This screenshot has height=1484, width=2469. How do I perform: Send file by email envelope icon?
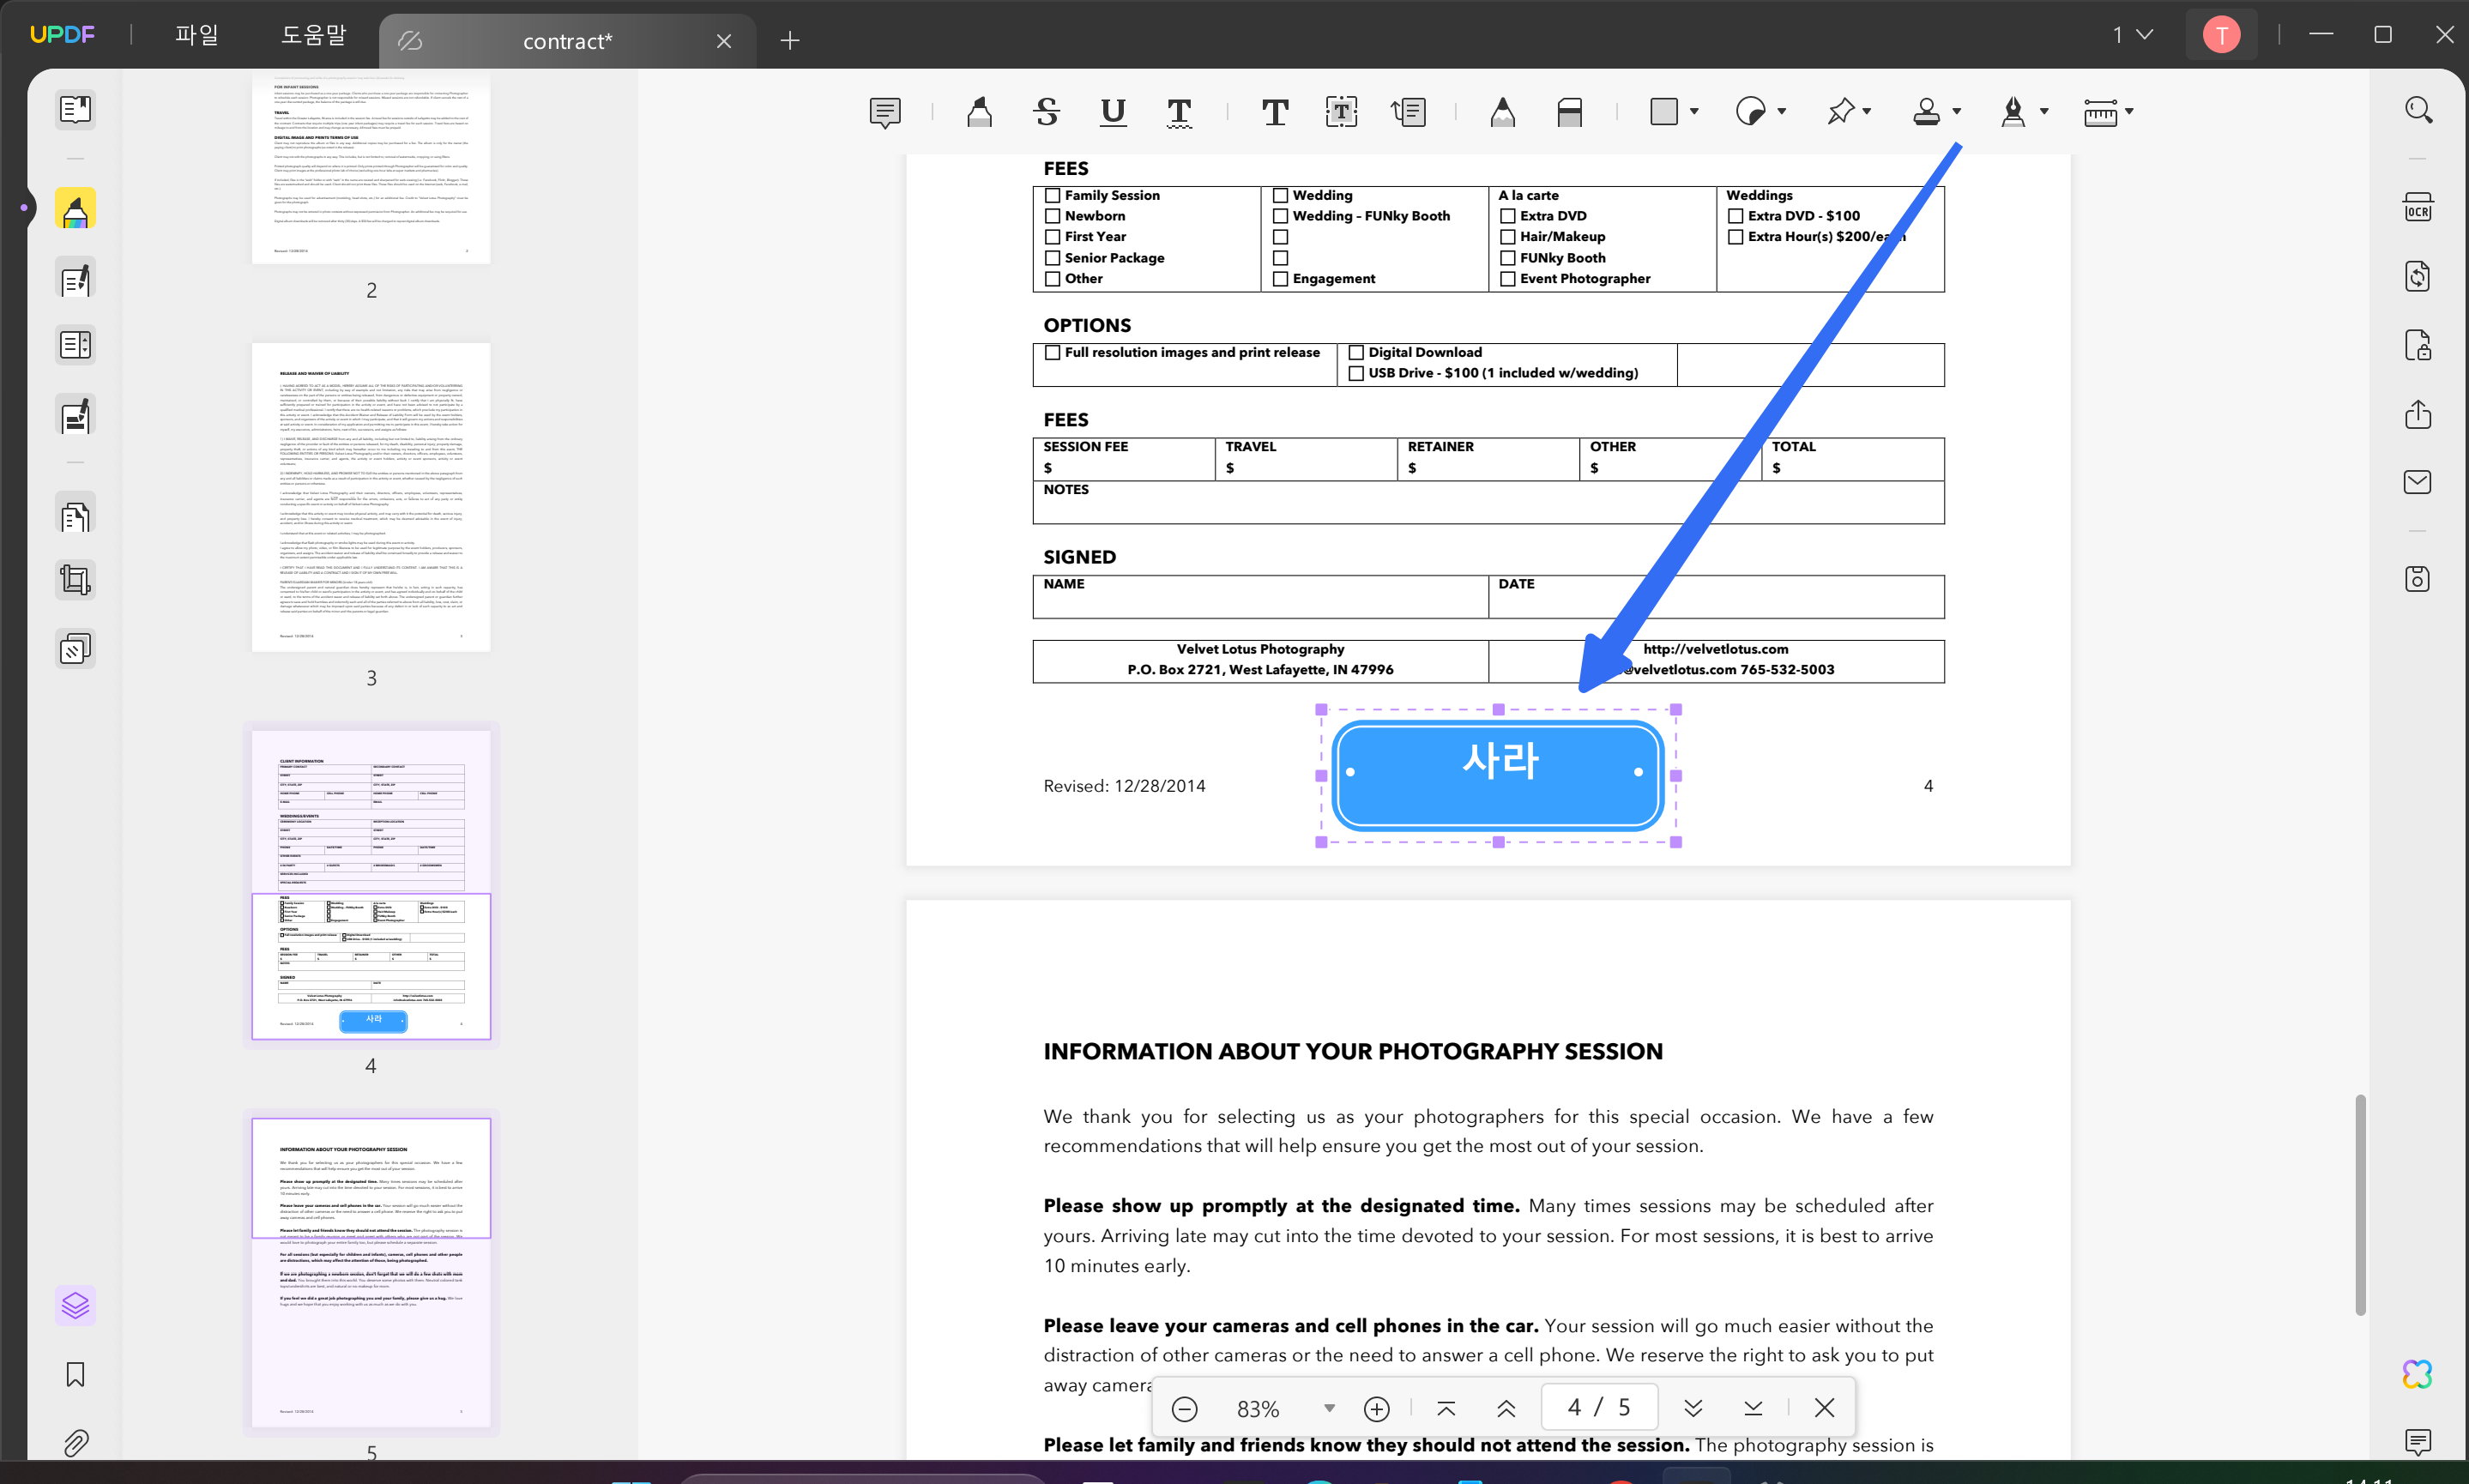point(2418,482)
